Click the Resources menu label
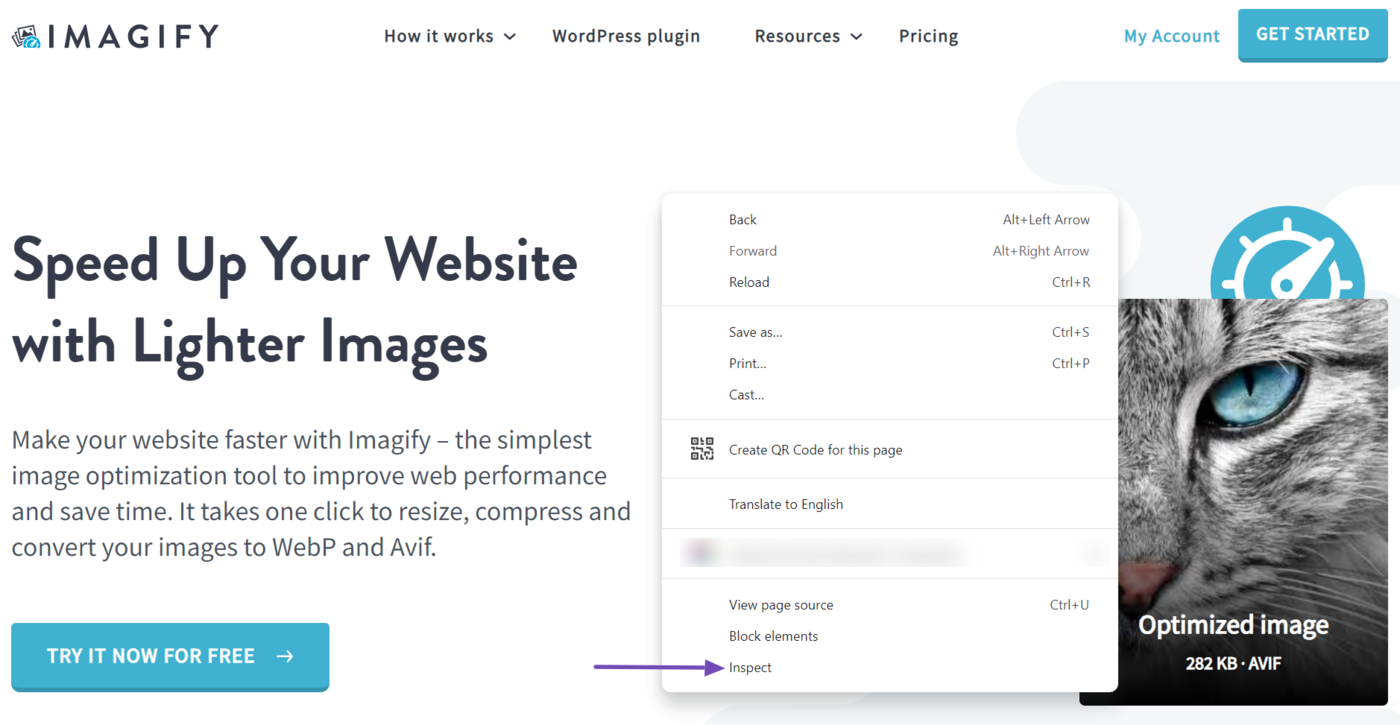 (797, 36)
